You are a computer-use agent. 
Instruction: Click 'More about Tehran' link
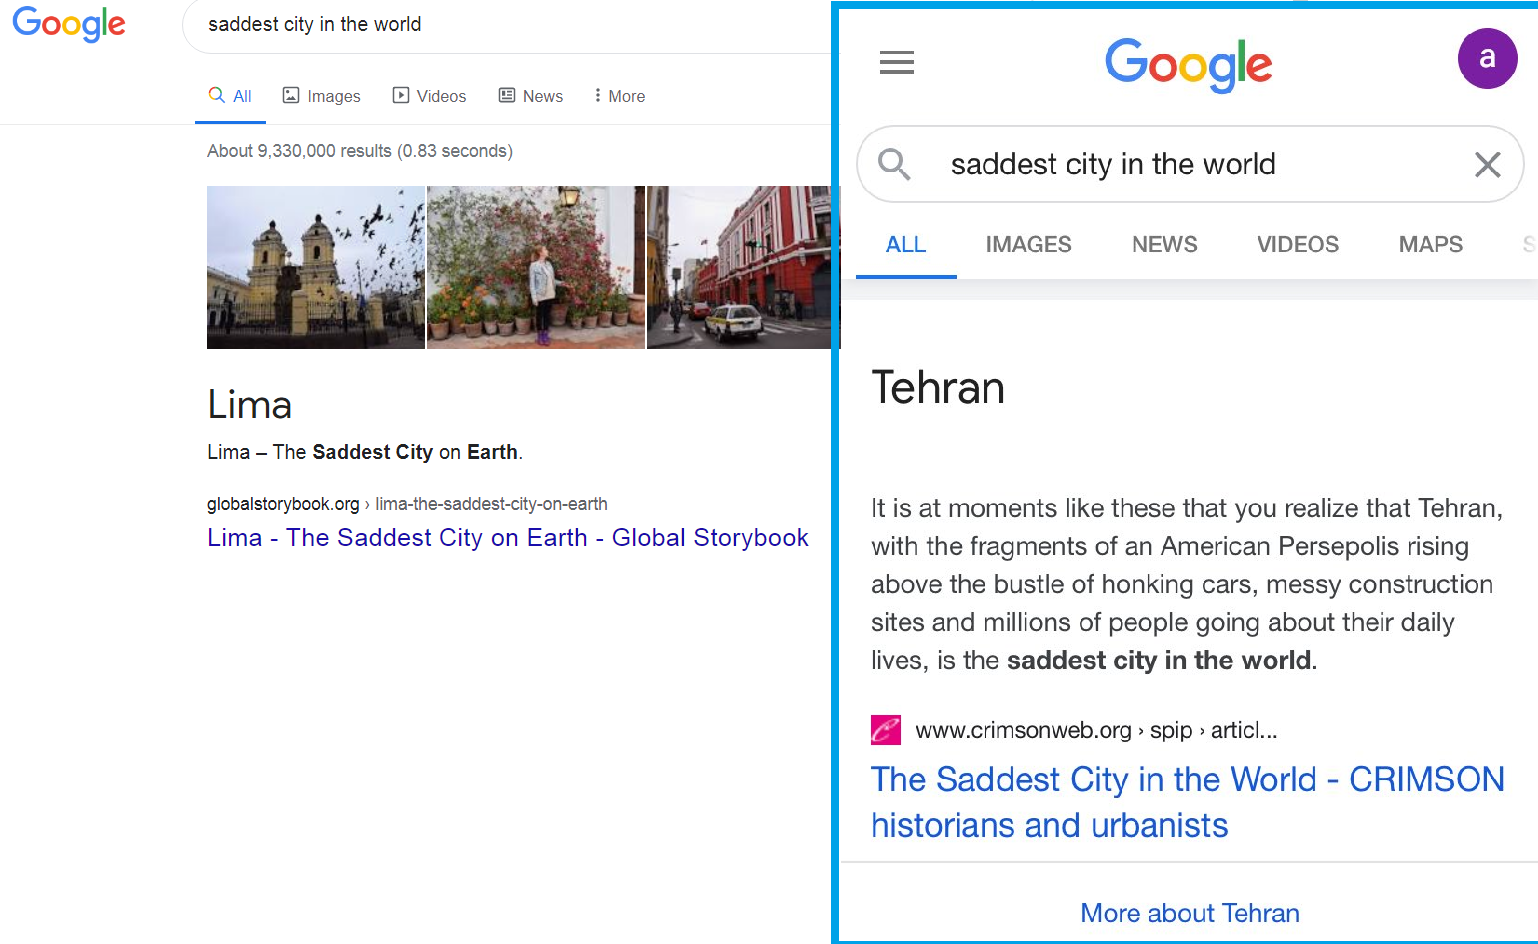tap(1190, 913)
